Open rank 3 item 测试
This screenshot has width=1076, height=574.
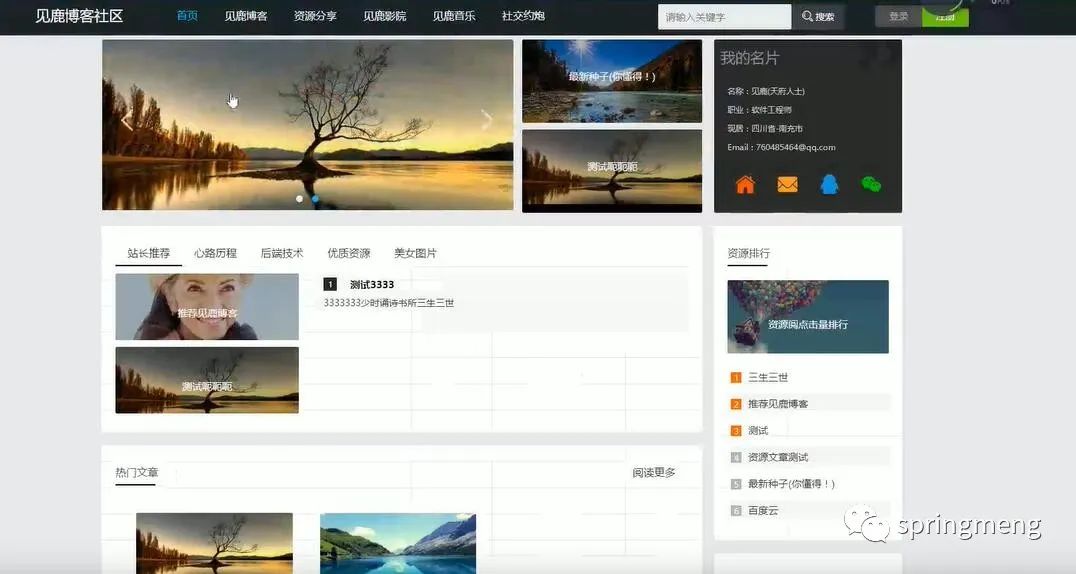758,430
